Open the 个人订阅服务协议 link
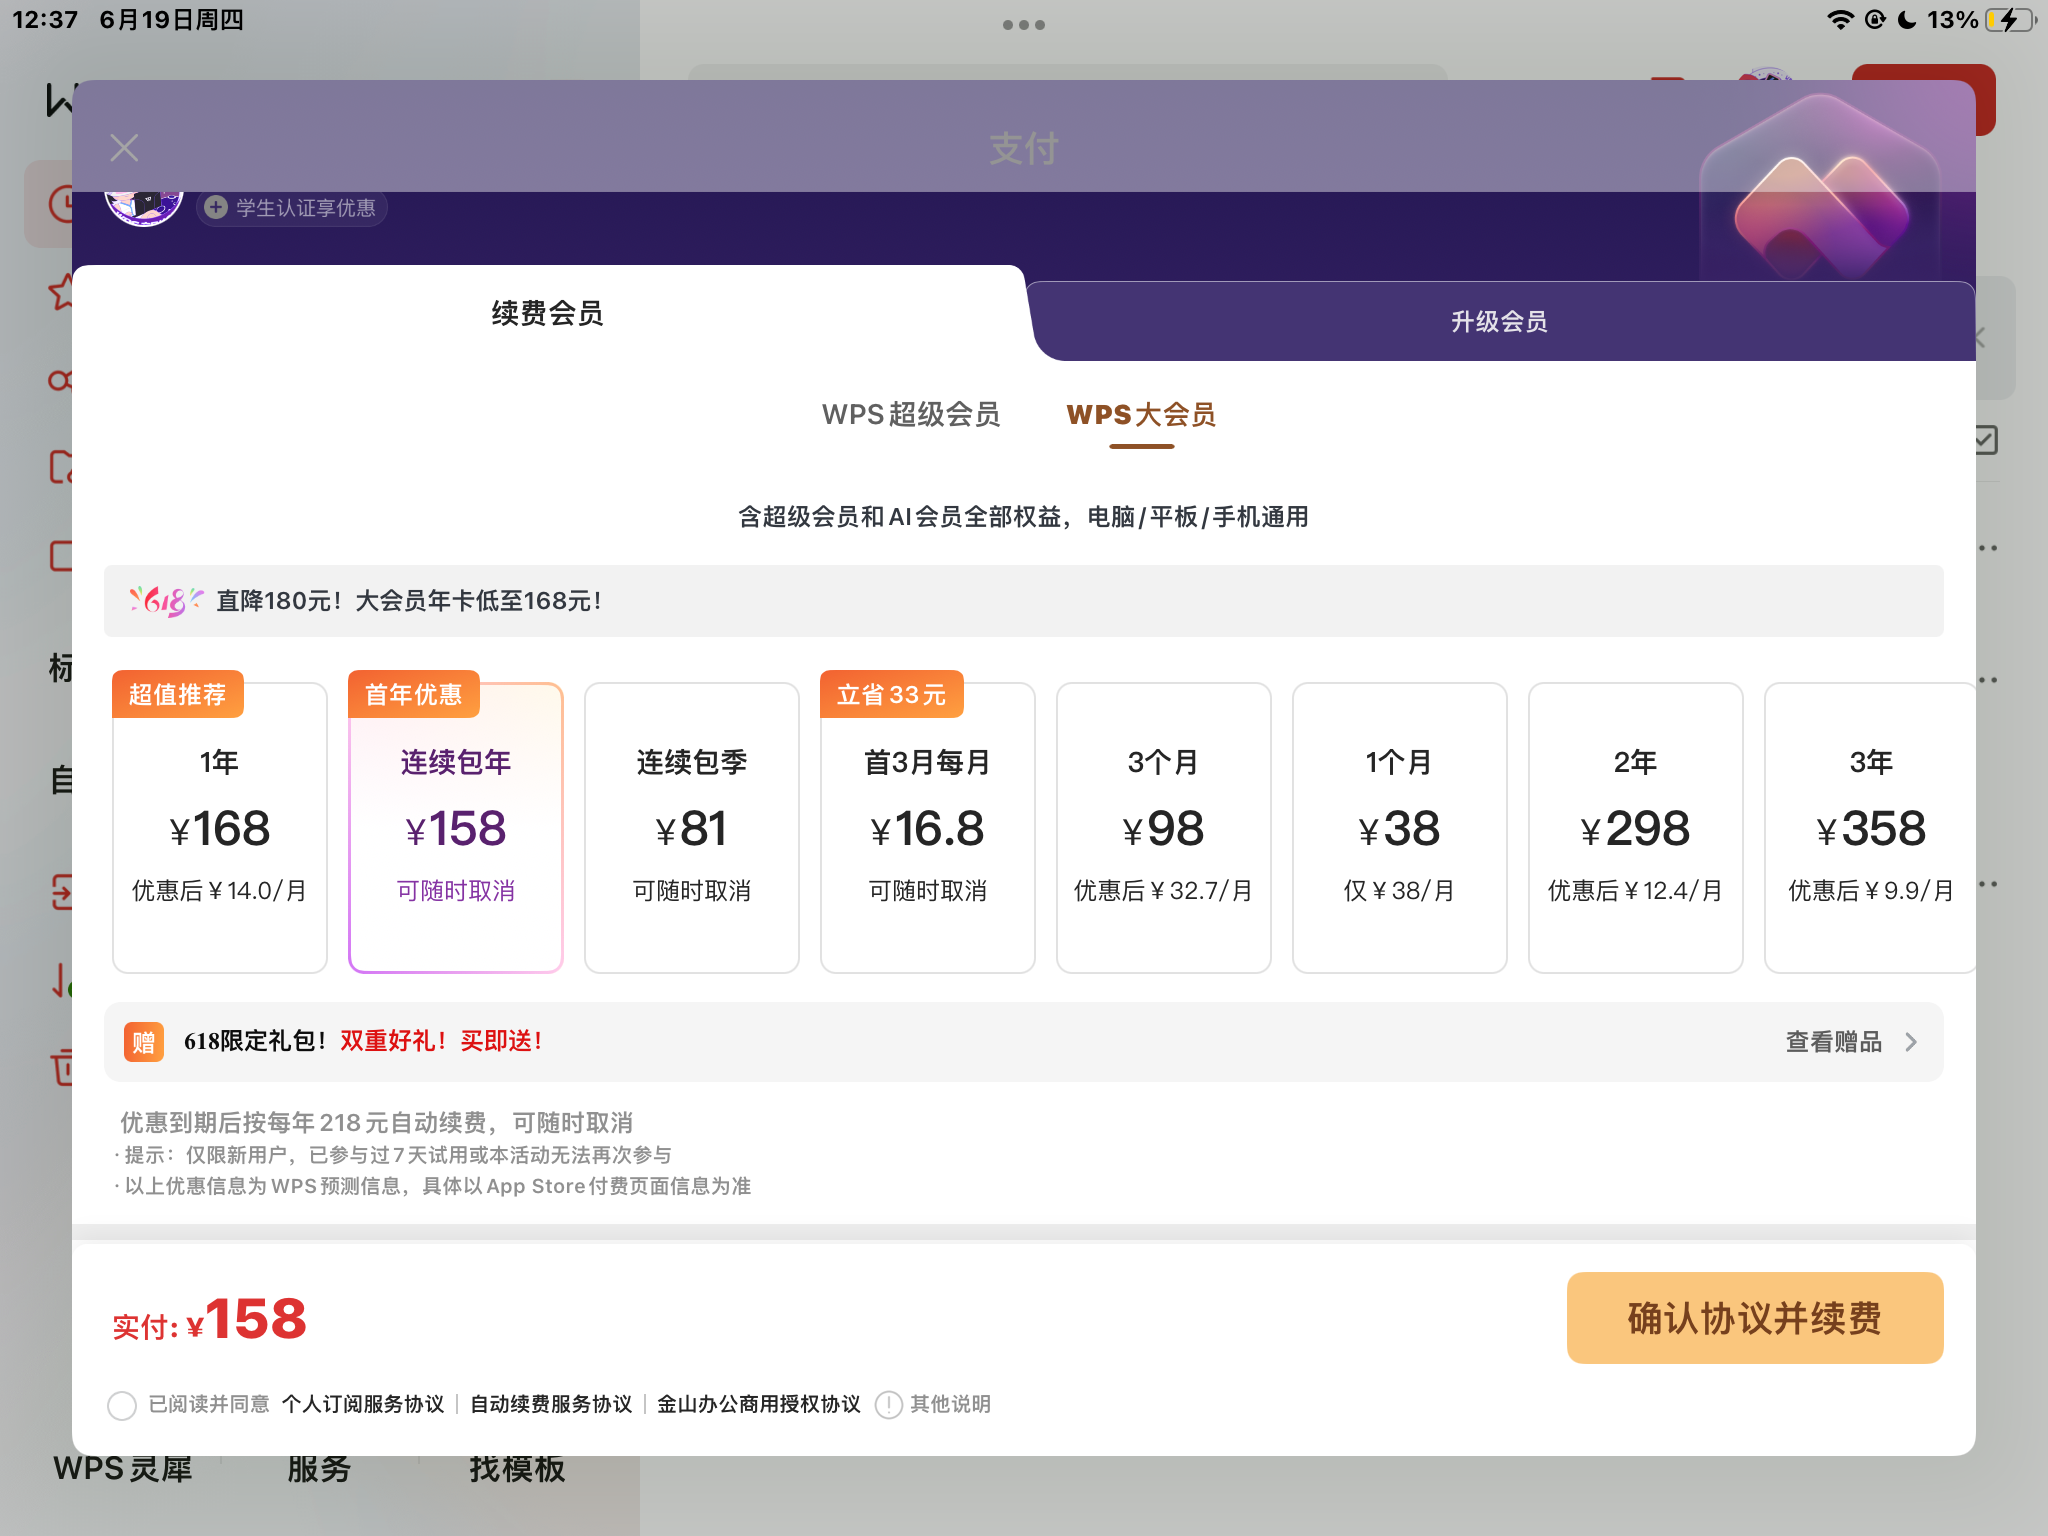 click(x=363, y=1404)
